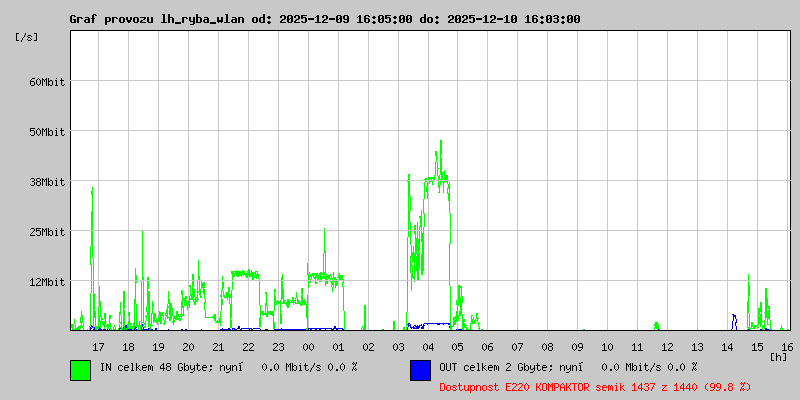Click the blue OUT legend swatch

point(420,370)
